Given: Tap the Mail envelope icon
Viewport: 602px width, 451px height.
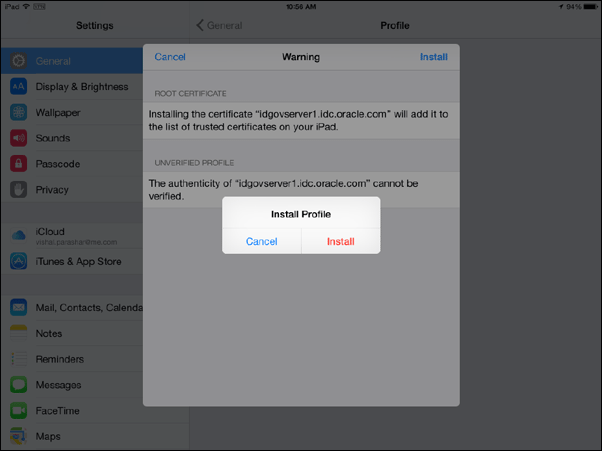Looking at the screenshot, I should pyautogui.click(x=18, y=307).
